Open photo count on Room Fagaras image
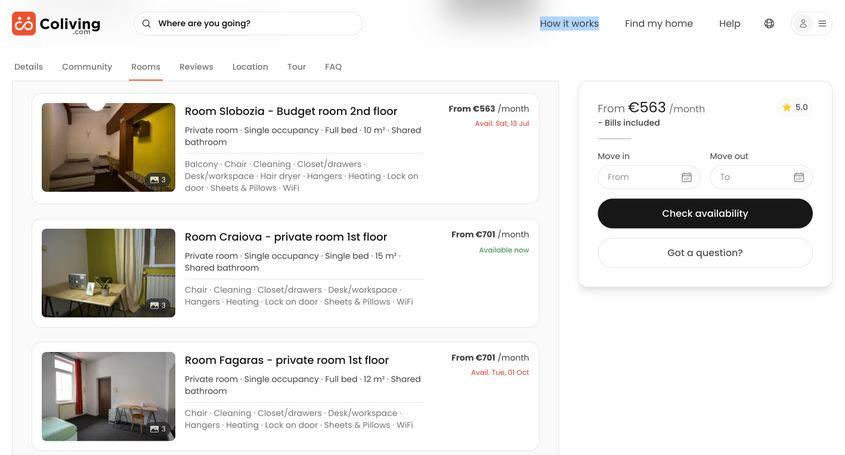 (158, 429)
